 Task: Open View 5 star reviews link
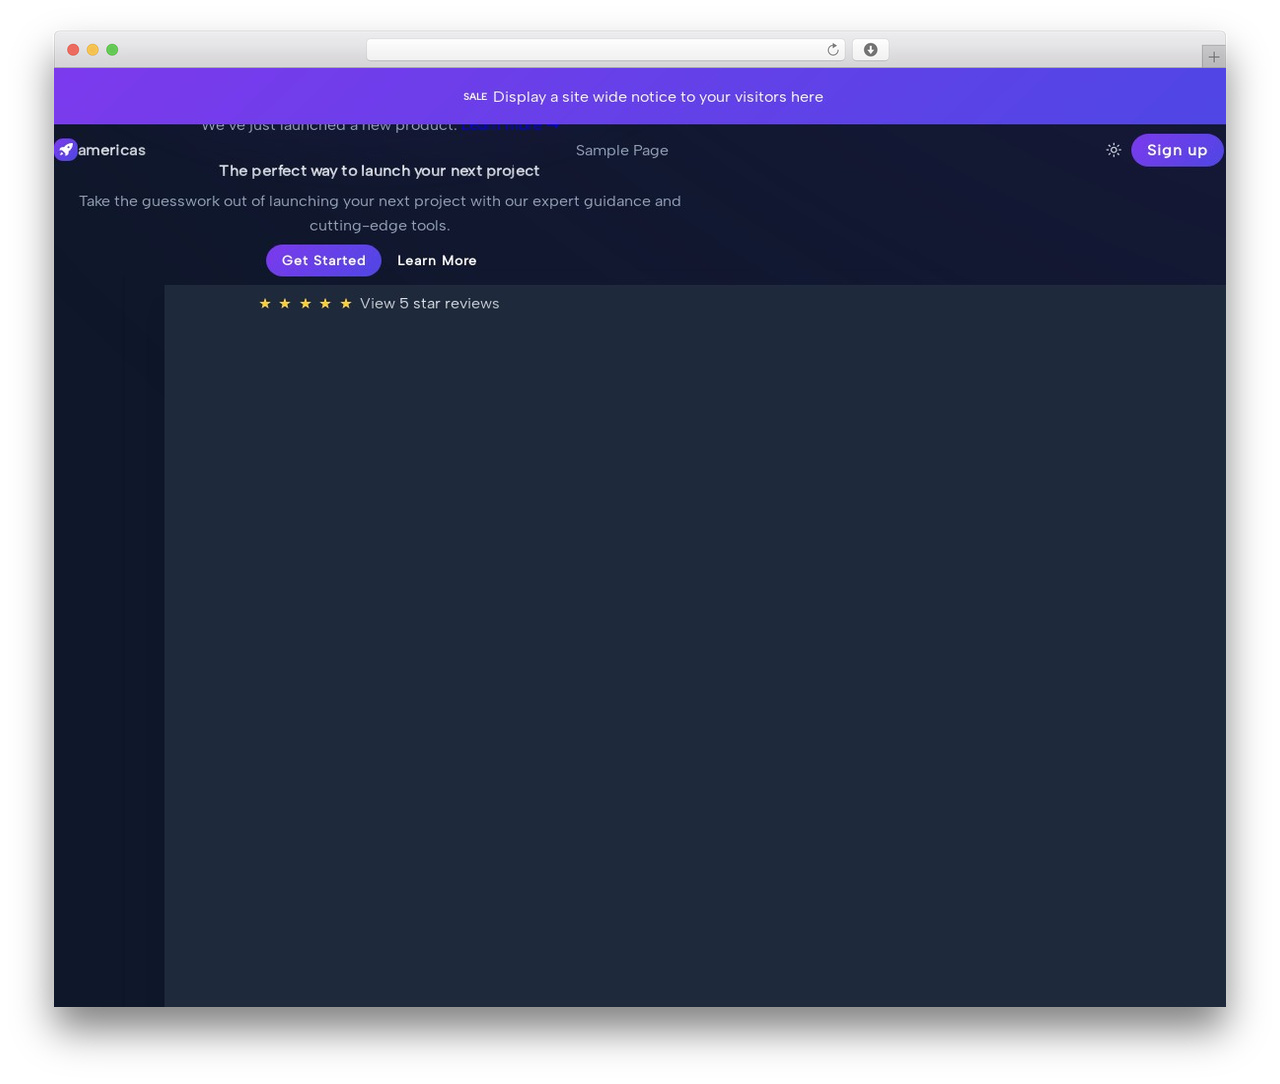429,303
